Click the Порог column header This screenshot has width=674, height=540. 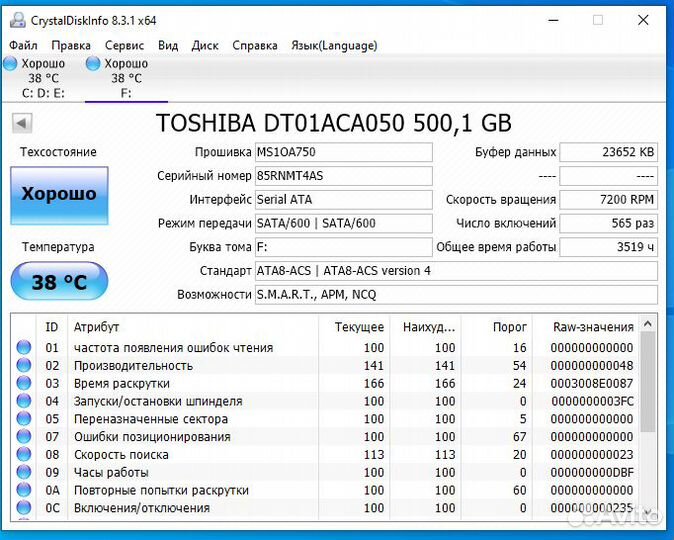[x=496, y=327]
